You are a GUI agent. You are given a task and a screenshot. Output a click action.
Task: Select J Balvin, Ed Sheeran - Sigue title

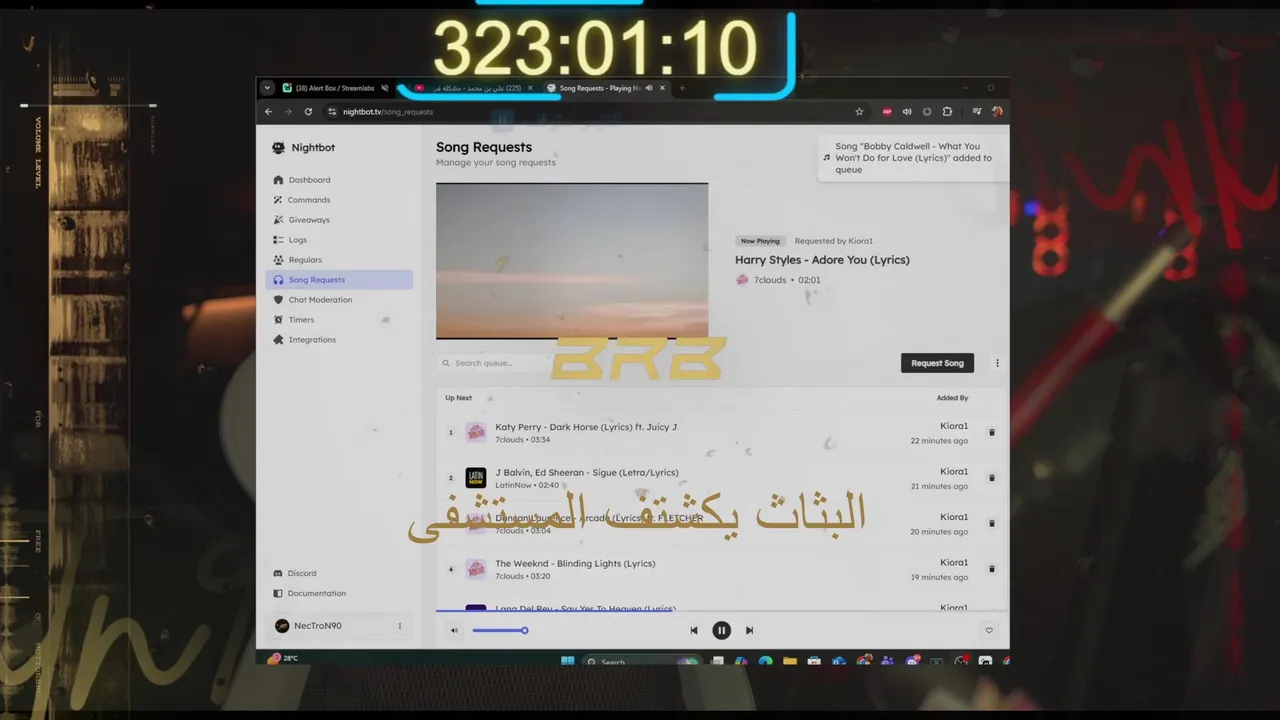(587, 472)
